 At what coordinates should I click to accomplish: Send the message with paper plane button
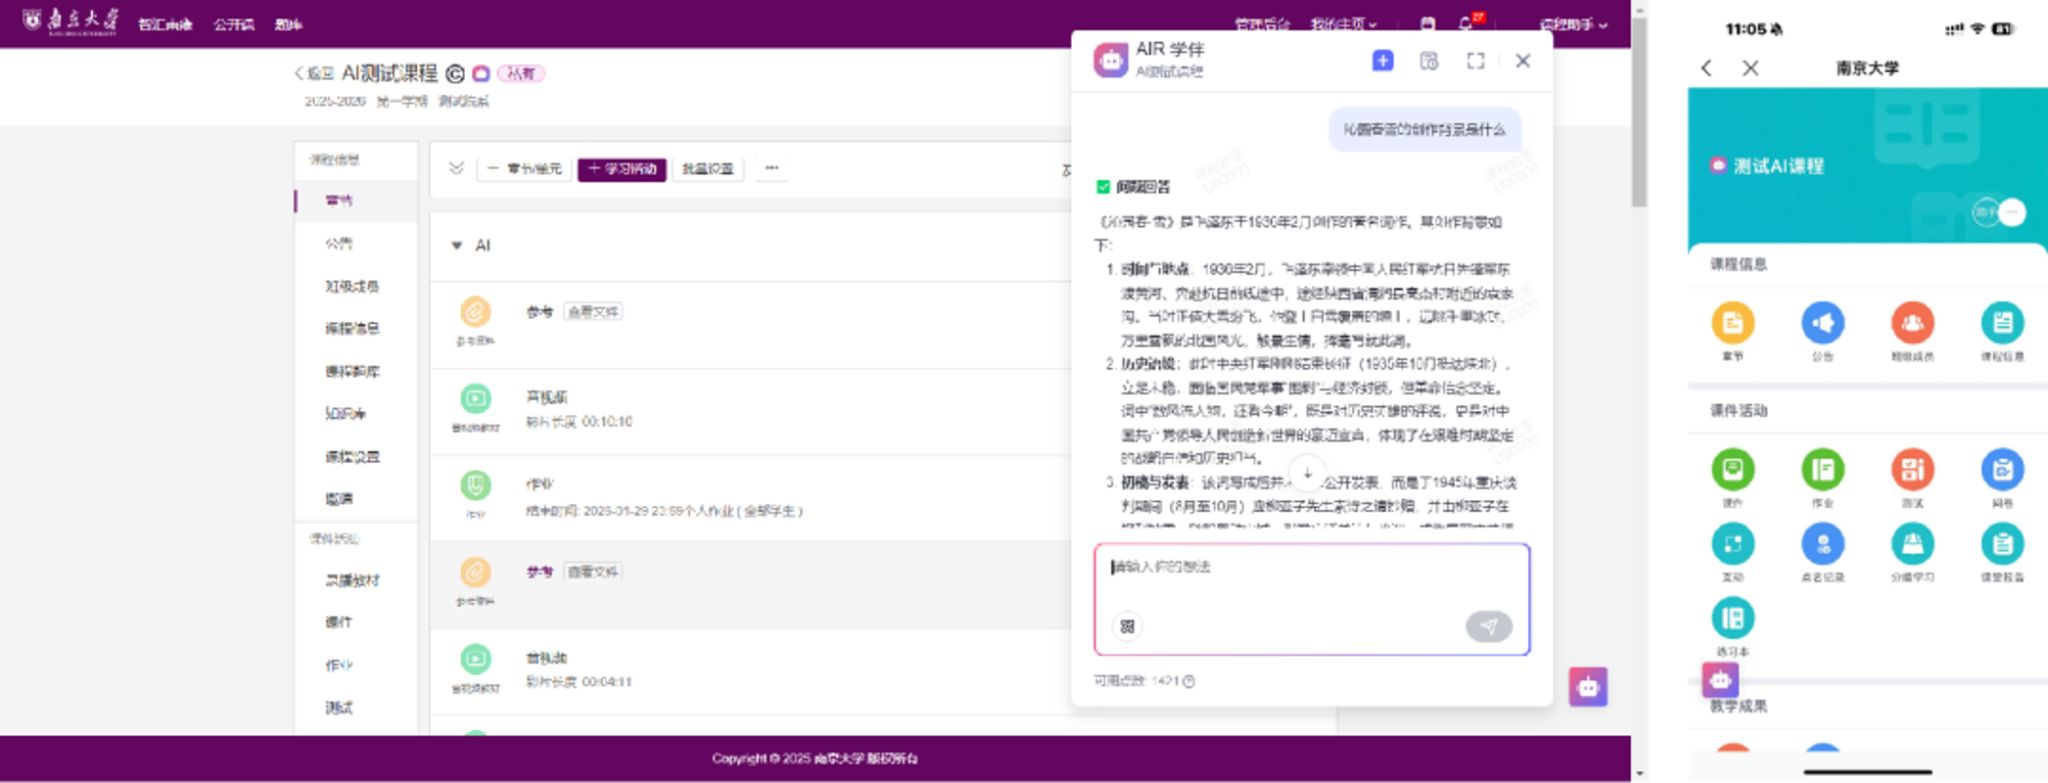(1488, 626)
